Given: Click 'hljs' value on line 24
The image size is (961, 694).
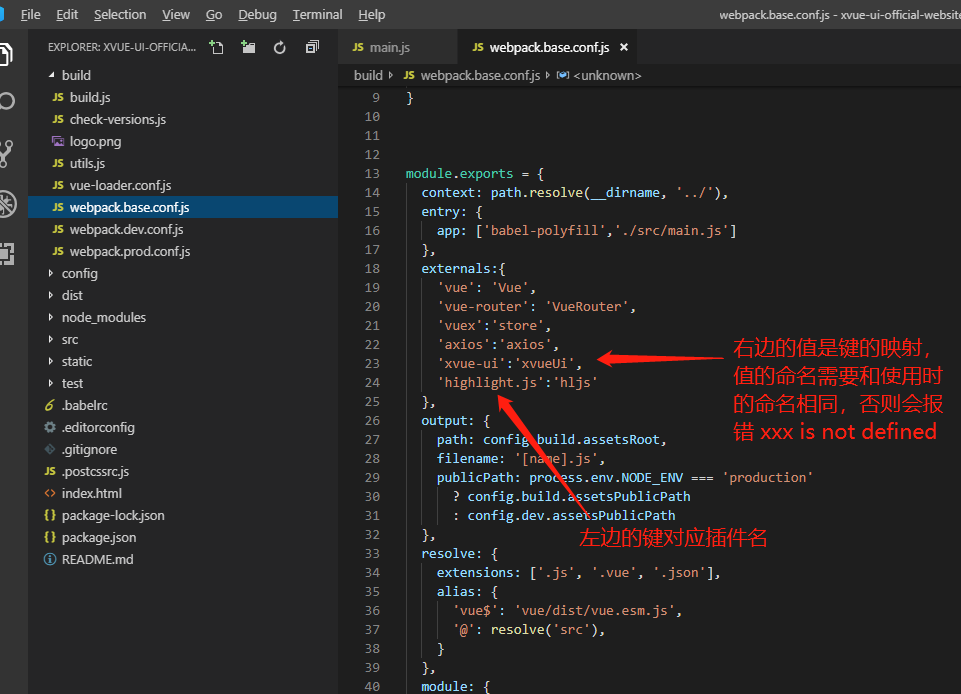Looking at the screenshot, I should [x=575, y=383].
